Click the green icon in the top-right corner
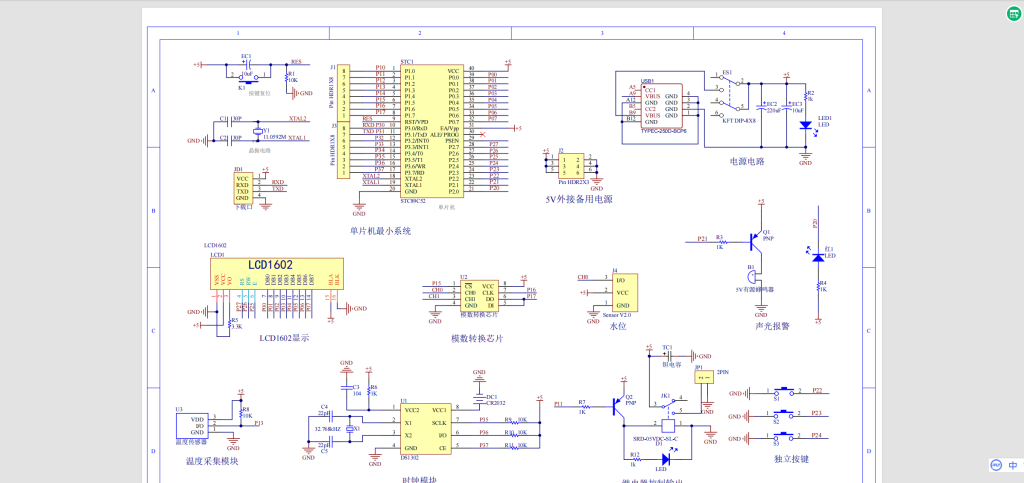 click(1013, 13)
